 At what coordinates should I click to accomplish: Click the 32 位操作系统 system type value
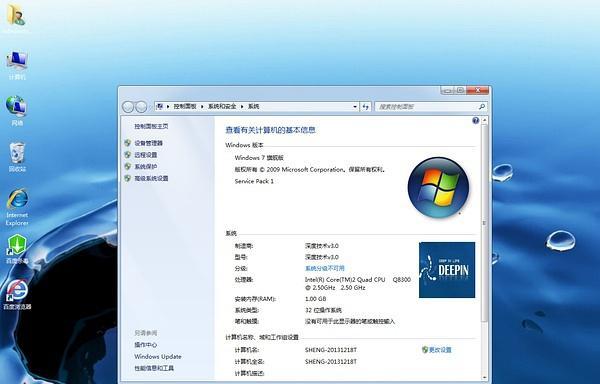click(x=323, y=310)
